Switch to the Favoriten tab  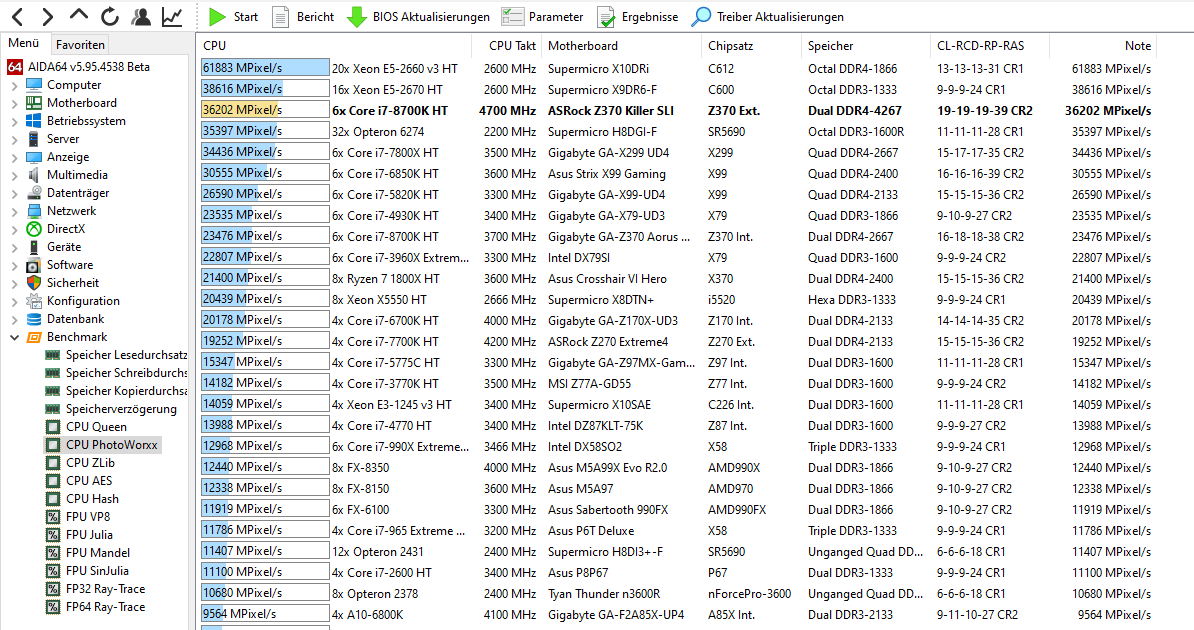coord(80,44)
